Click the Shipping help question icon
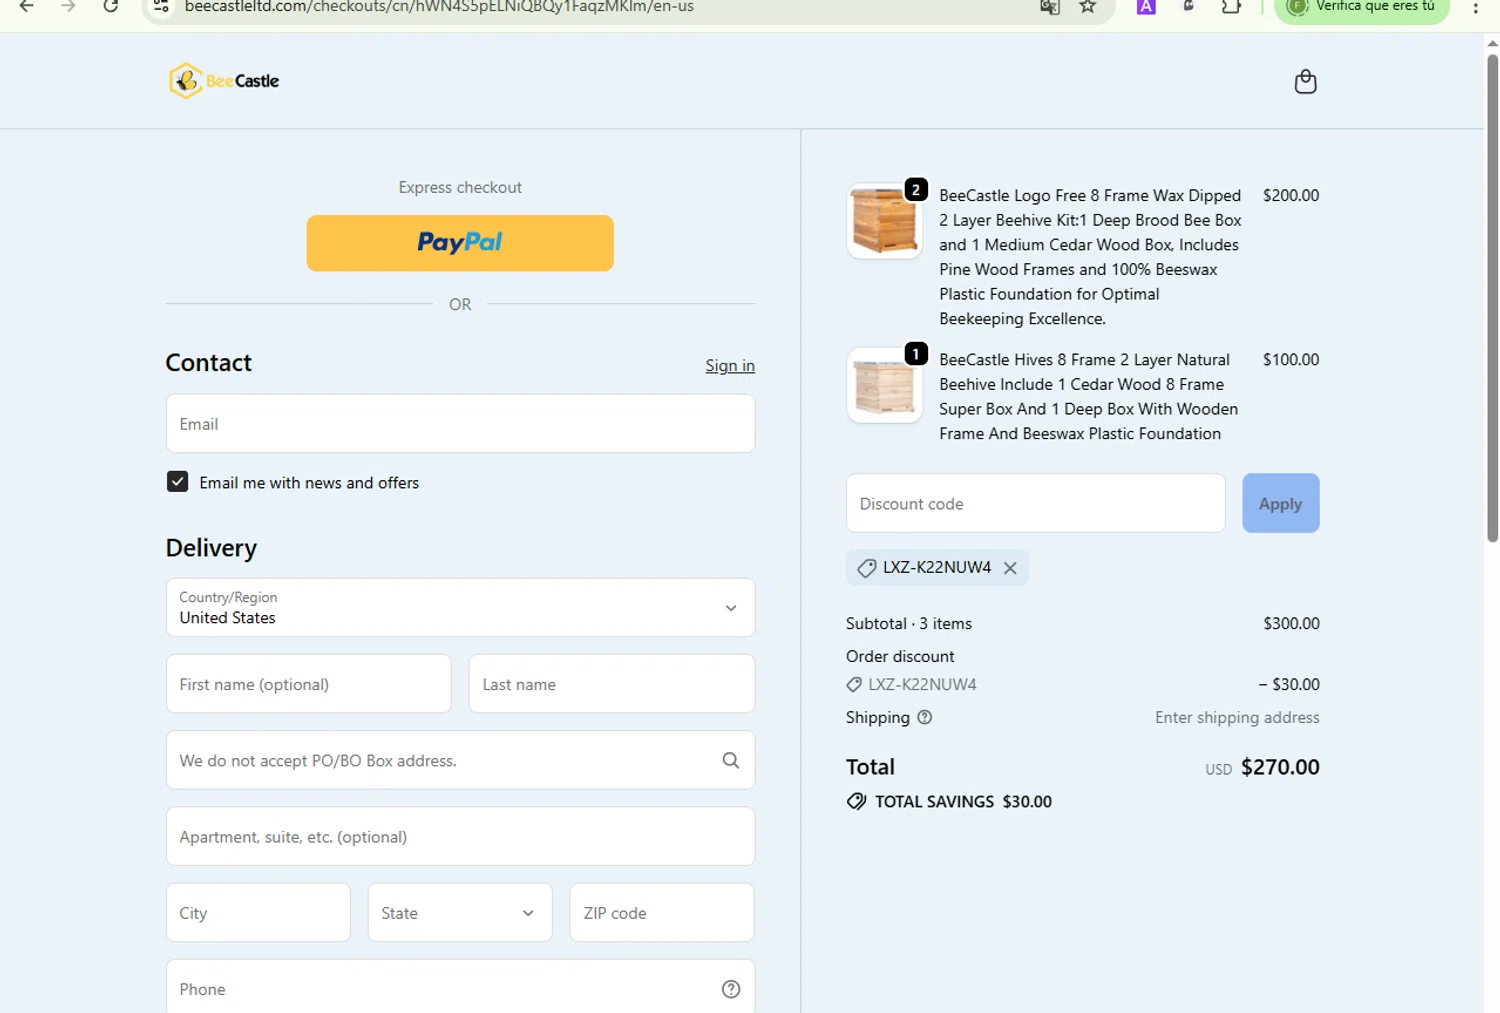 pyautogui.click(x=925, y=717)
